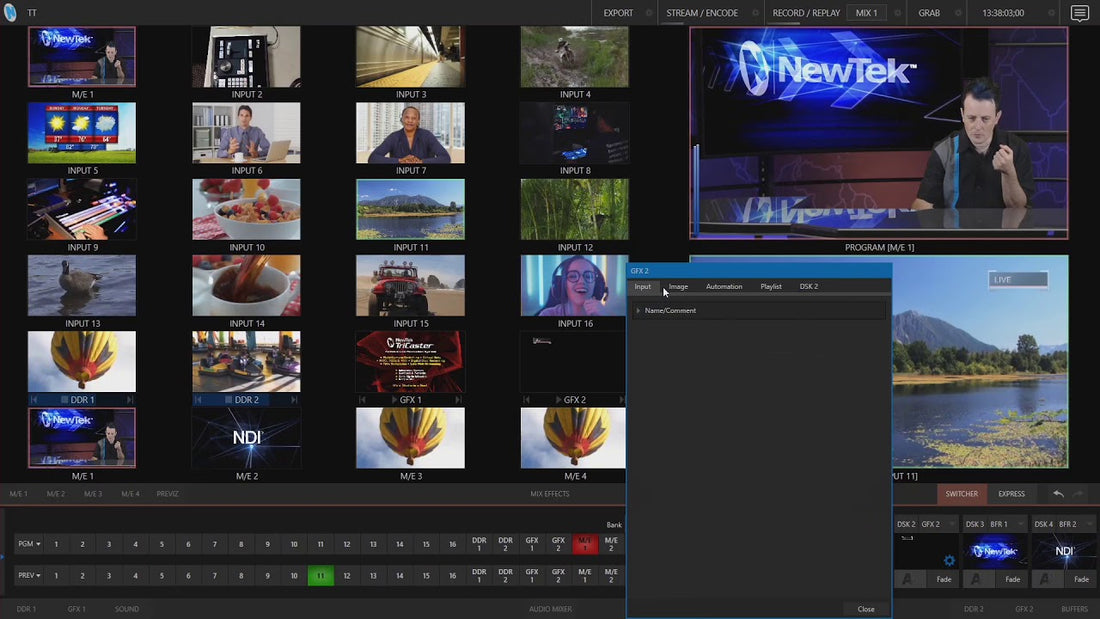Open the PGM bus dropdown
This screenshot has height=619, width=1100.
coord(29,543)
